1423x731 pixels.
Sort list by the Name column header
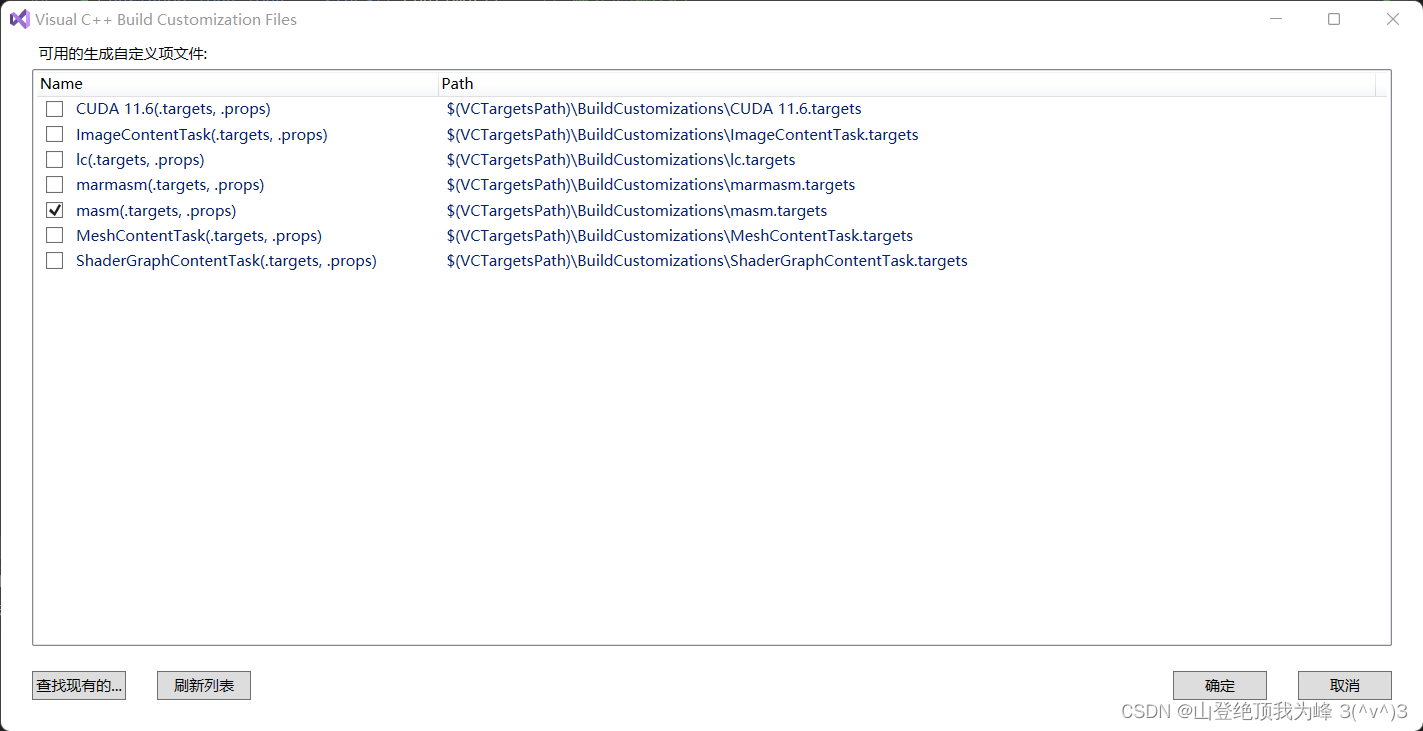click(x=236, y=84)
